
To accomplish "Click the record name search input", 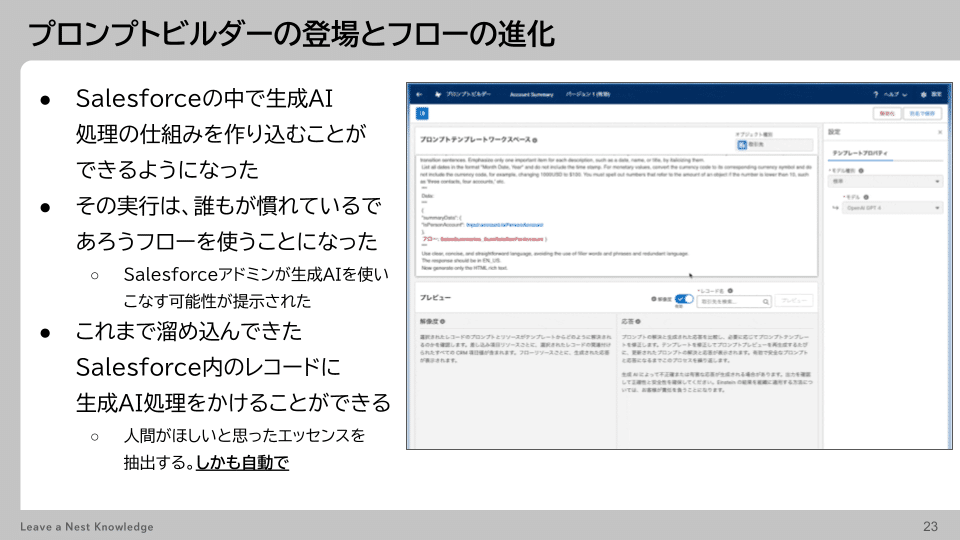I will click(733, 301).
